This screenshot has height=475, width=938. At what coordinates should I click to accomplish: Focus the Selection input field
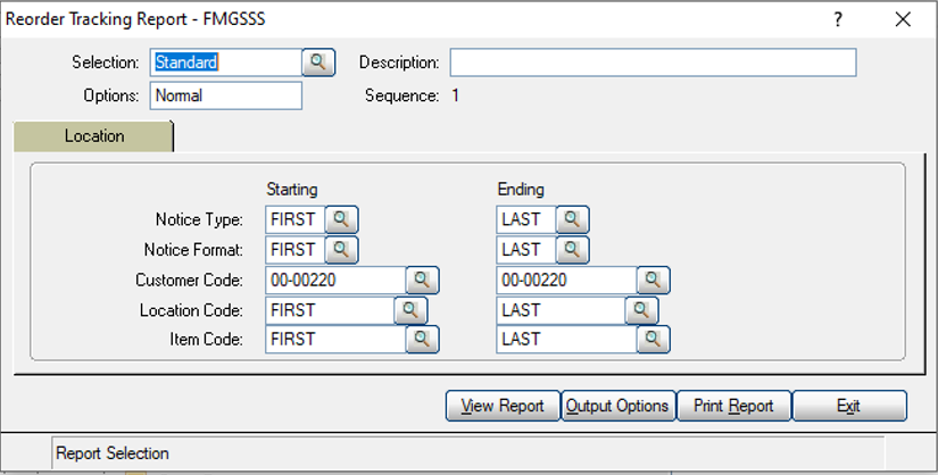pos(226,62)
